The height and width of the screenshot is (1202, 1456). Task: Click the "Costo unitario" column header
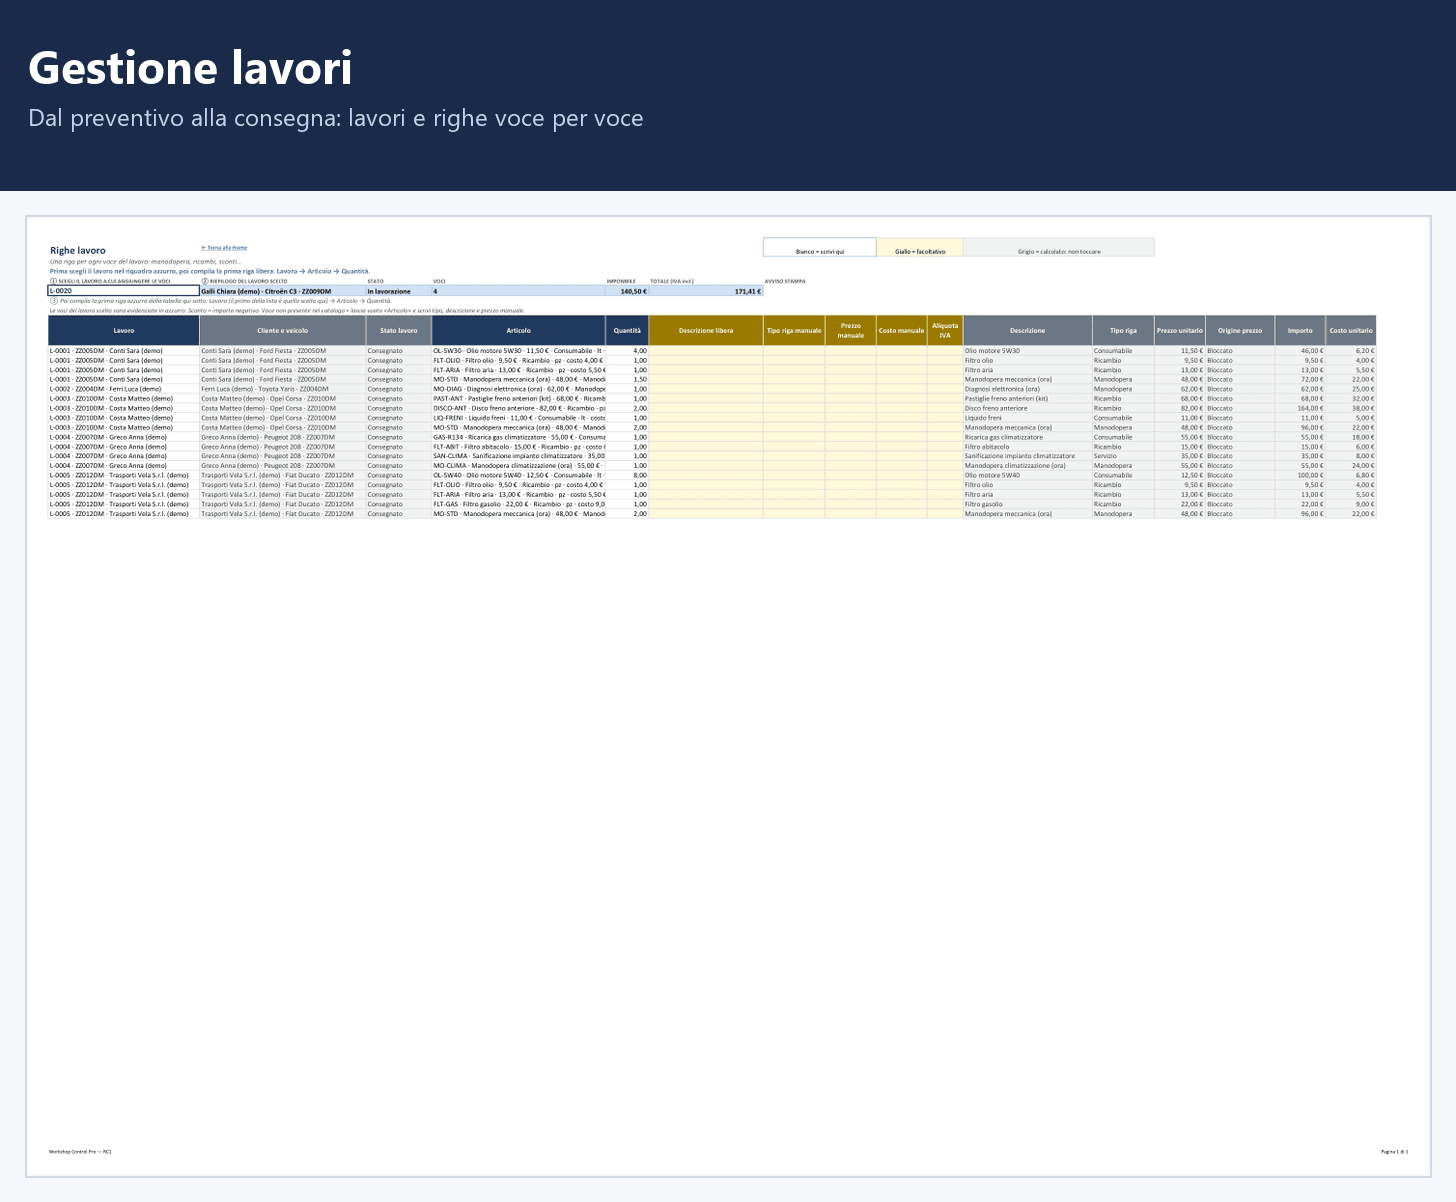click(x=1351, y=330)
